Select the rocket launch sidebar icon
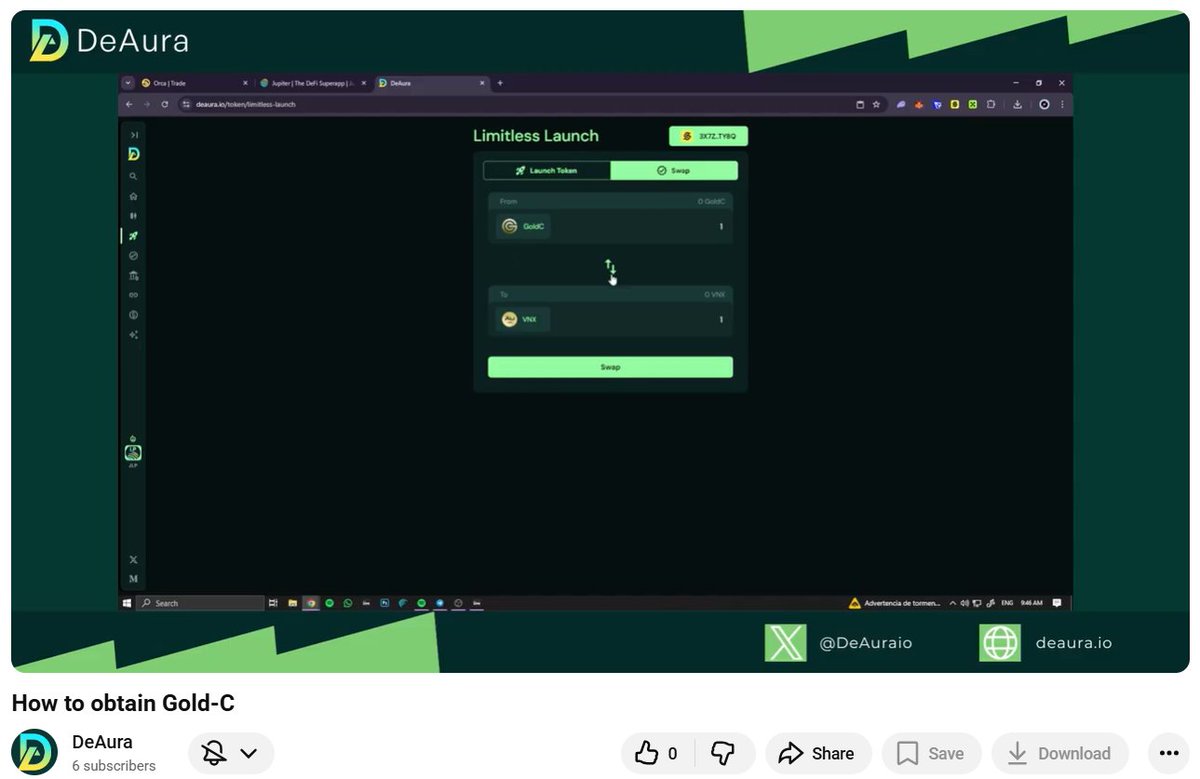Screen dimensions: 1200x779 134,236
